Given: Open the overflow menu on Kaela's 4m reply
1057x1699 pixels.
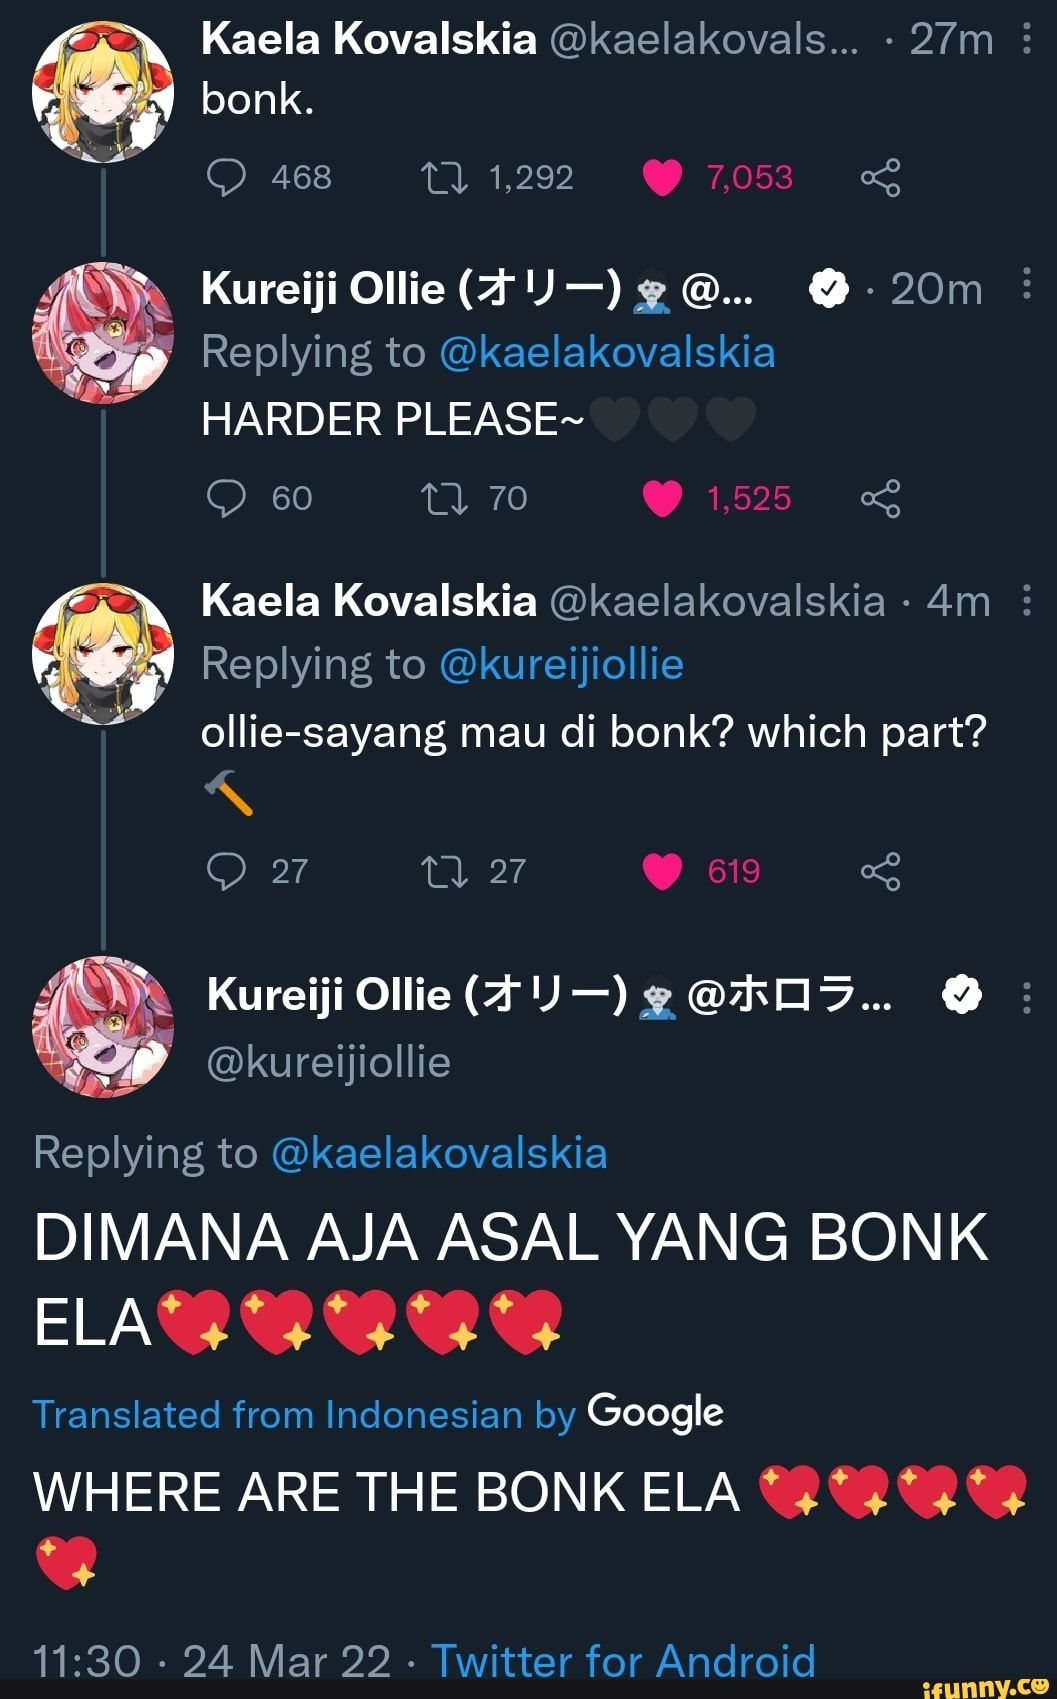Looking at the screenshot, I should click(x=1027, y=601).
